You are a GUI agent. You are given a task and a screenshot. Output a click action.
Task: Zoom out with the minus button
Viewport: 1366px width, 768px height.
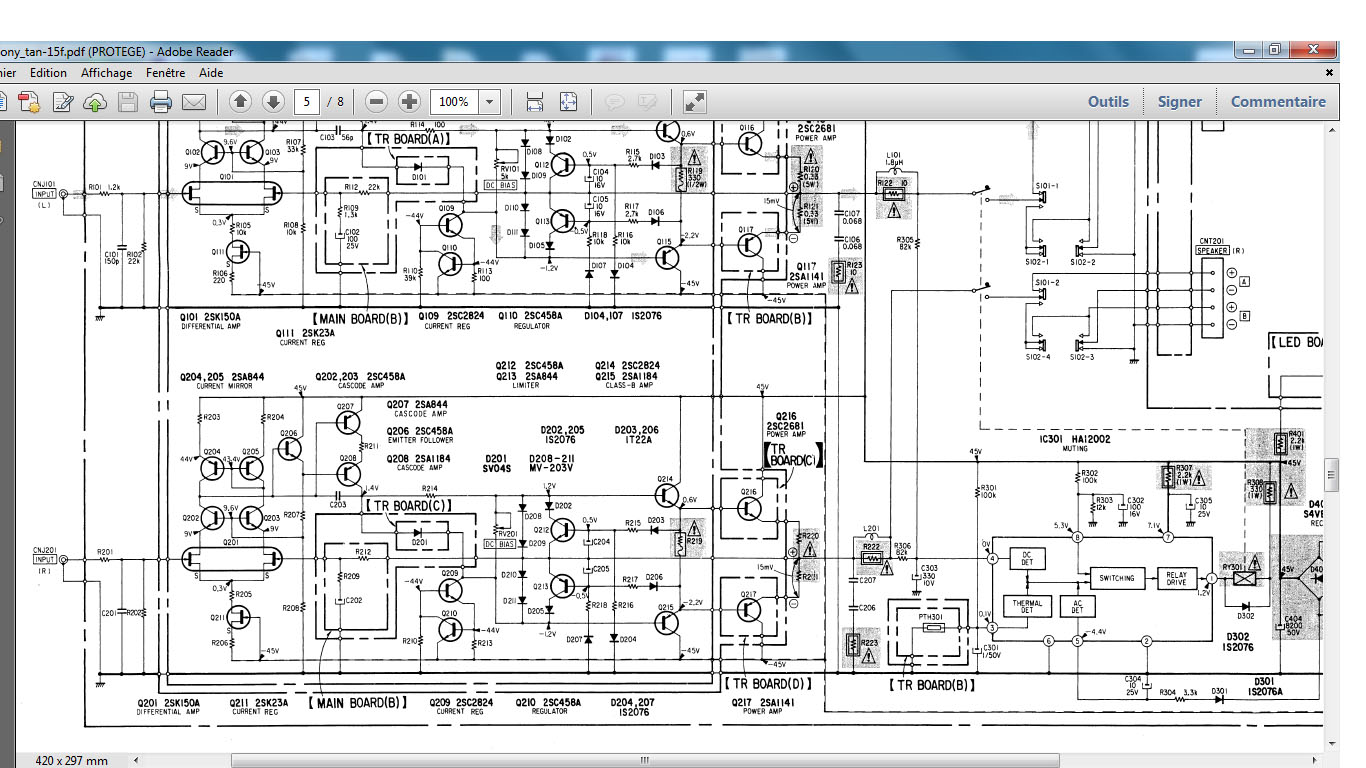point(376,101)
